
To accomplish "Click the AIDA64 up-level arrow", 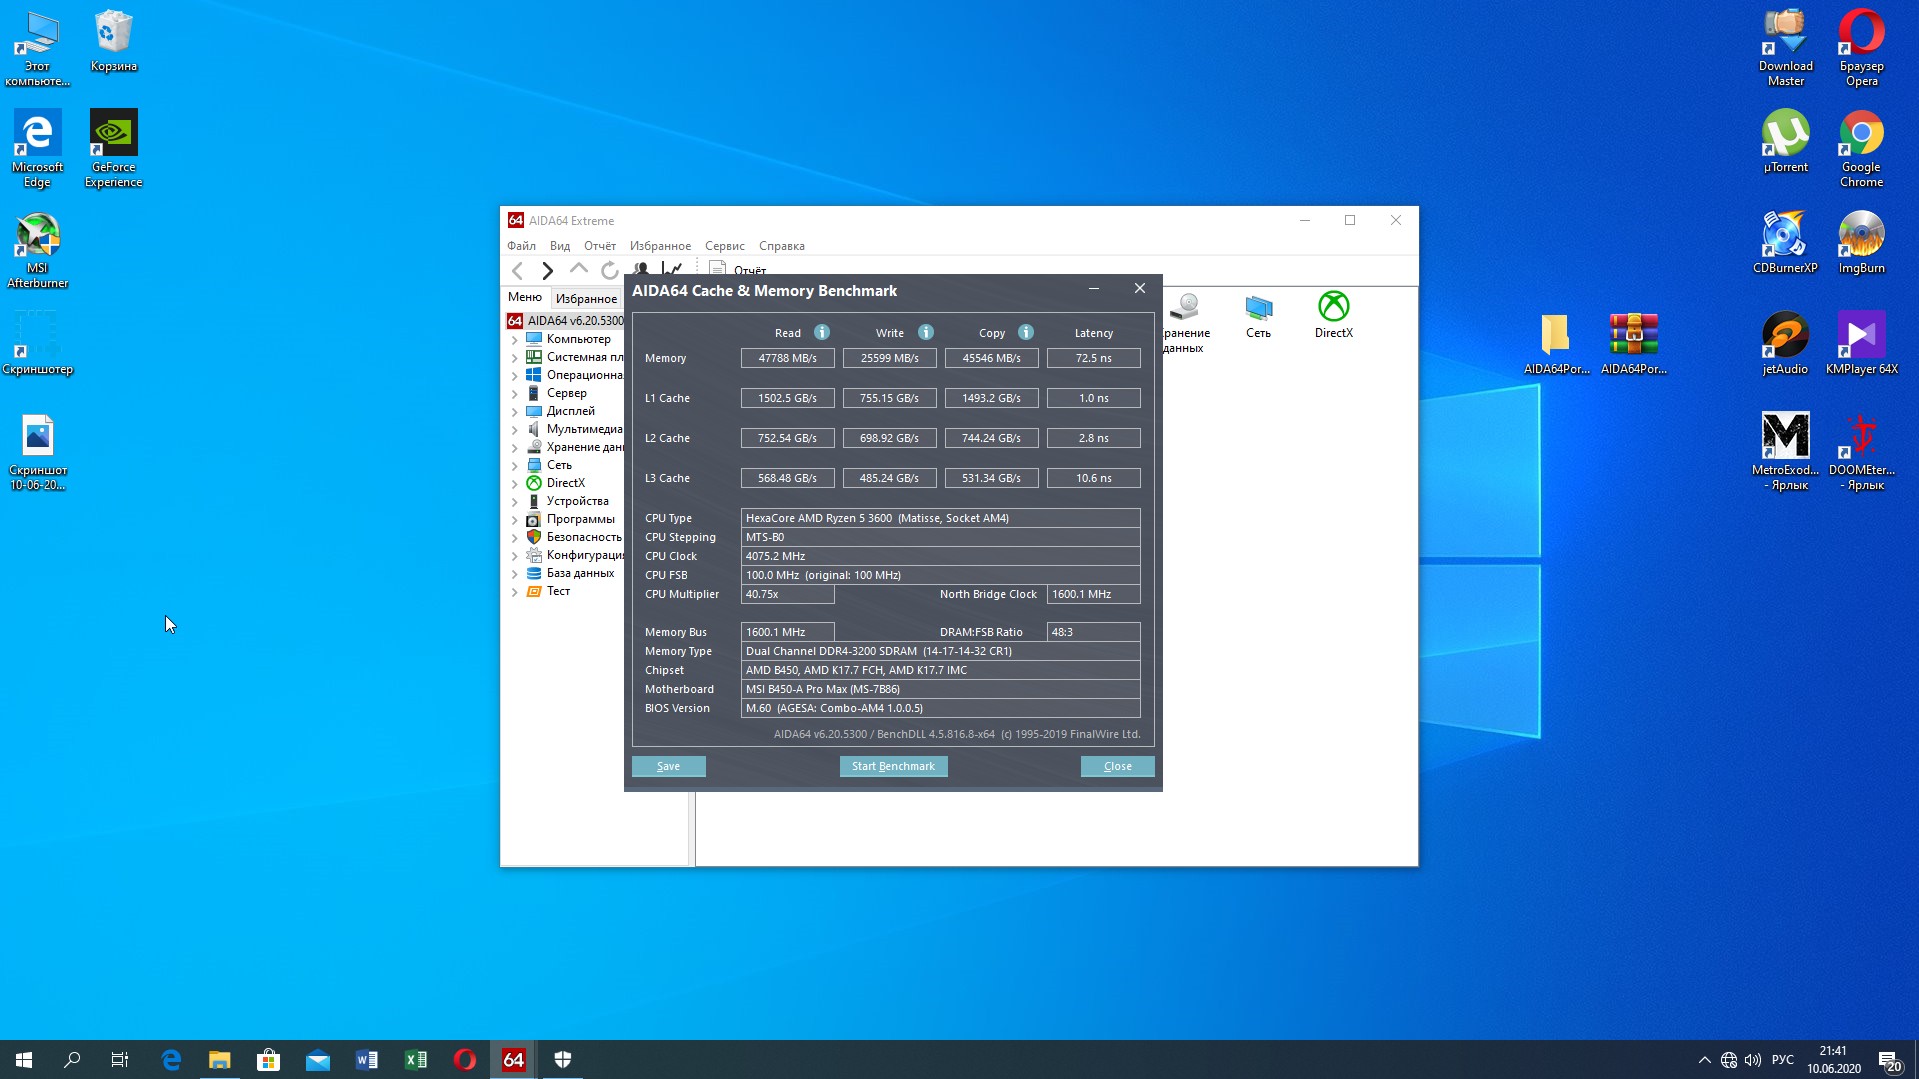I will [x=578, y=269].
